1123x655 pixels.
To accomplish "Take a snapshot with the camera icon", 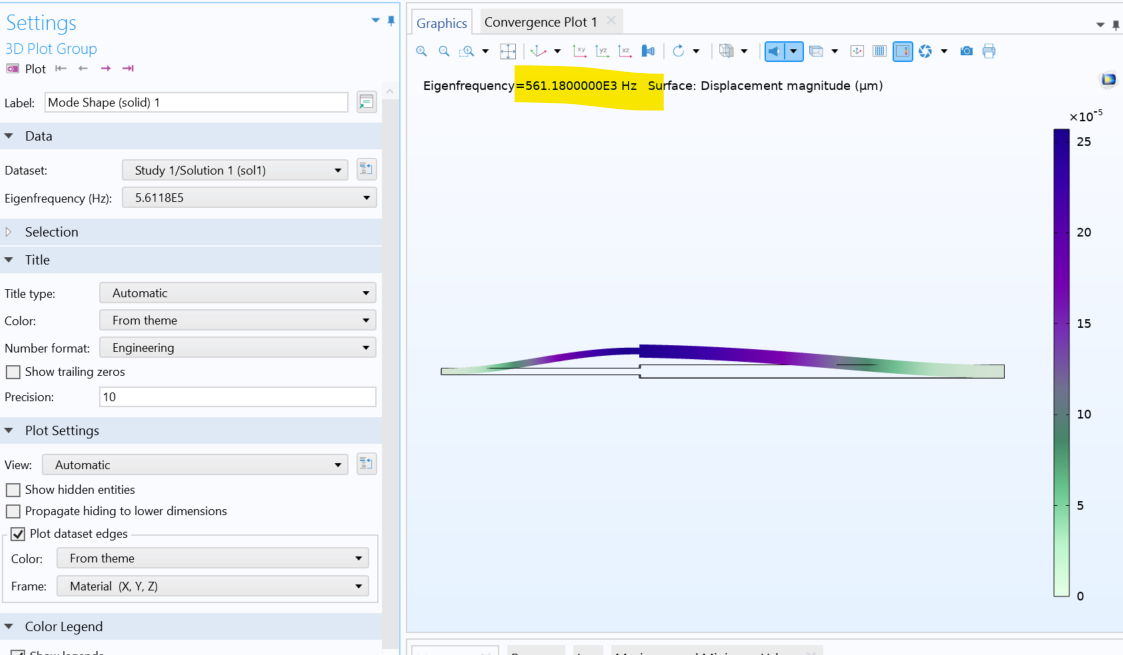I will tap(966, 51).
